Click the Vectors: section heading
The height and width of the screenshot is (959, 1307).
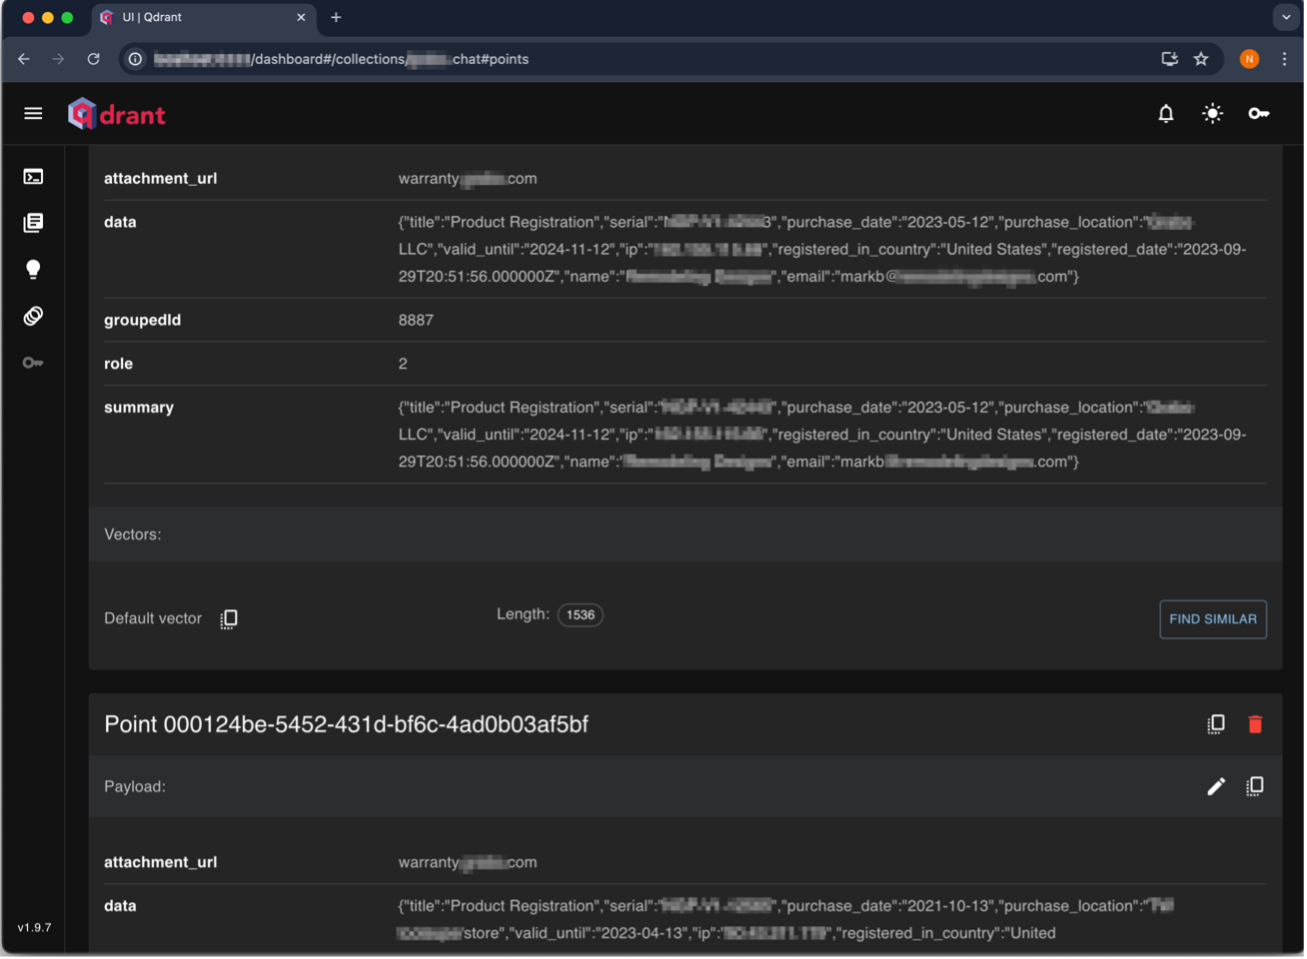tap(133, 535)
